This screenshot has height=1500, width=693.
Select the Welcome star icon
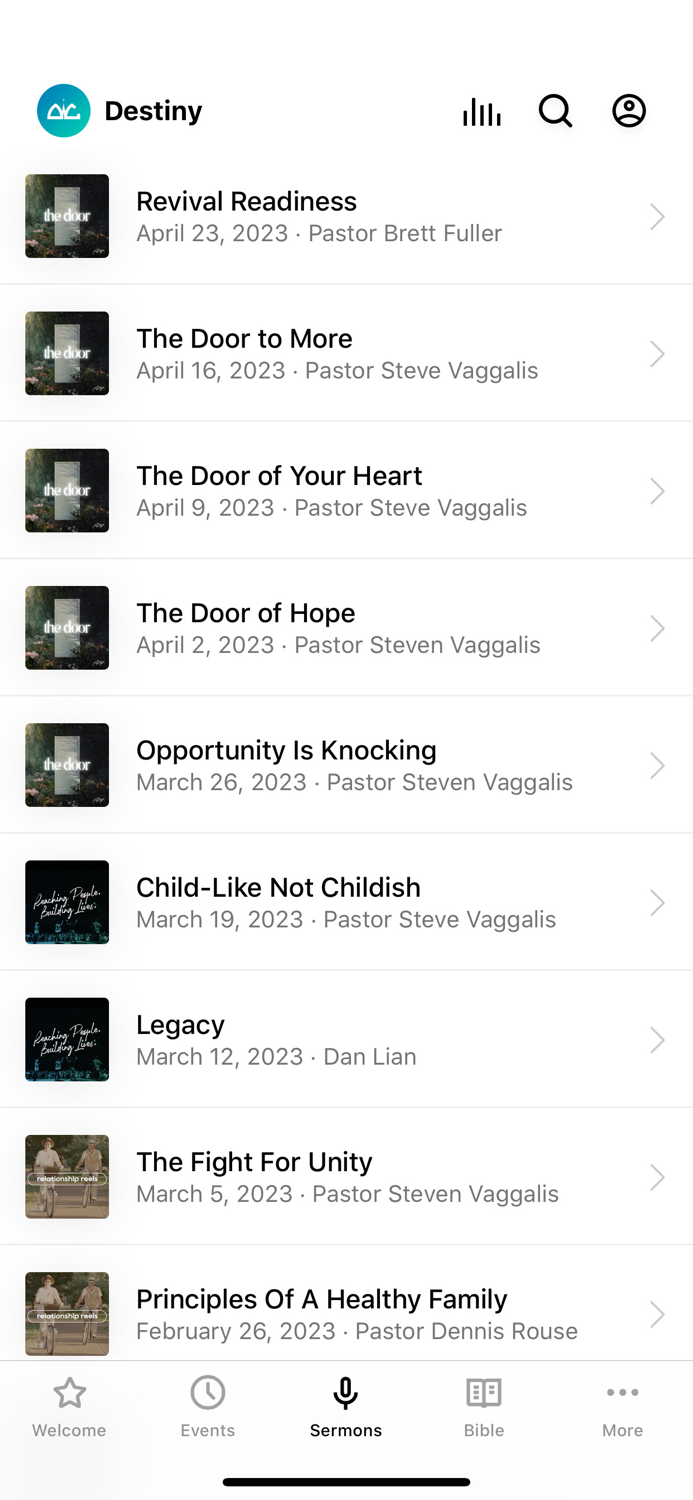tap(68, 1391)
